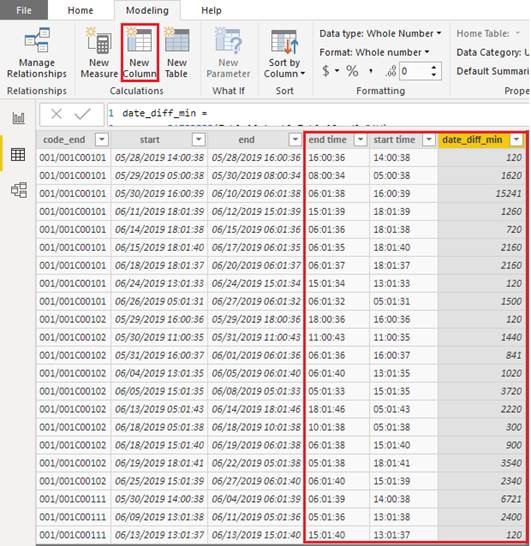Click cell value 3720
This screenshot has width=531, height=546.
[x=511, y=391]
